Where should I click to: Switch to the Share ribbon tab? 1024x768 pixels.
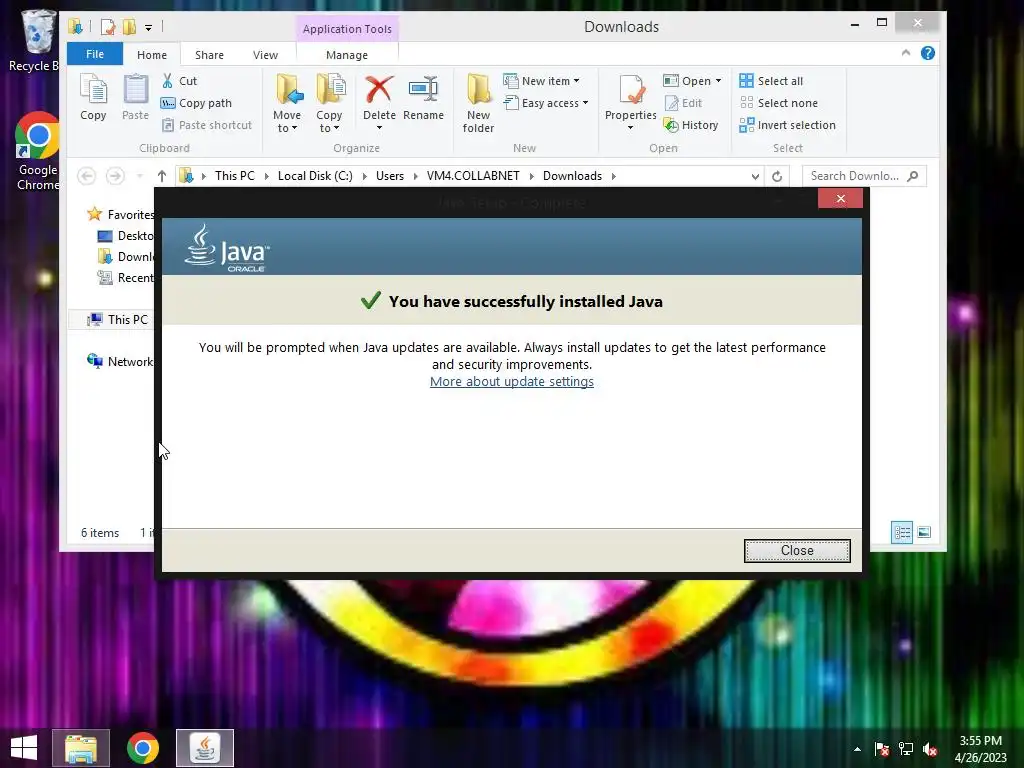pyautogui.click(x=209, y=55)
